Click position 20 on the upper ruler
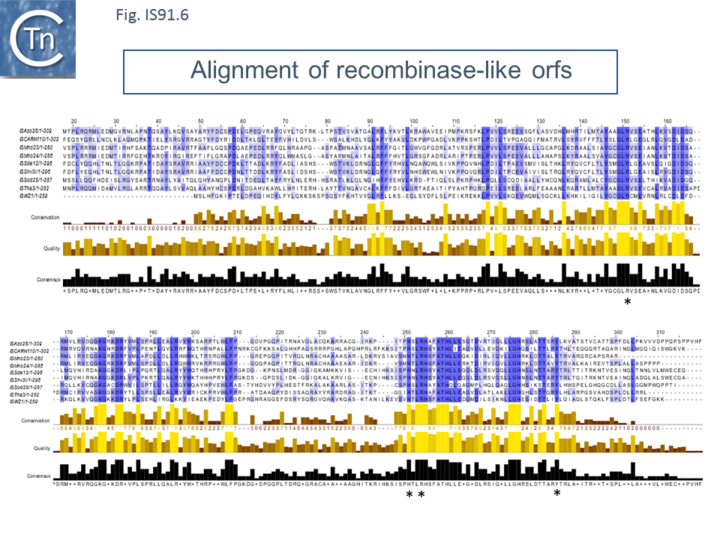The width and height of the screenshot is (720, 540). 72,118
